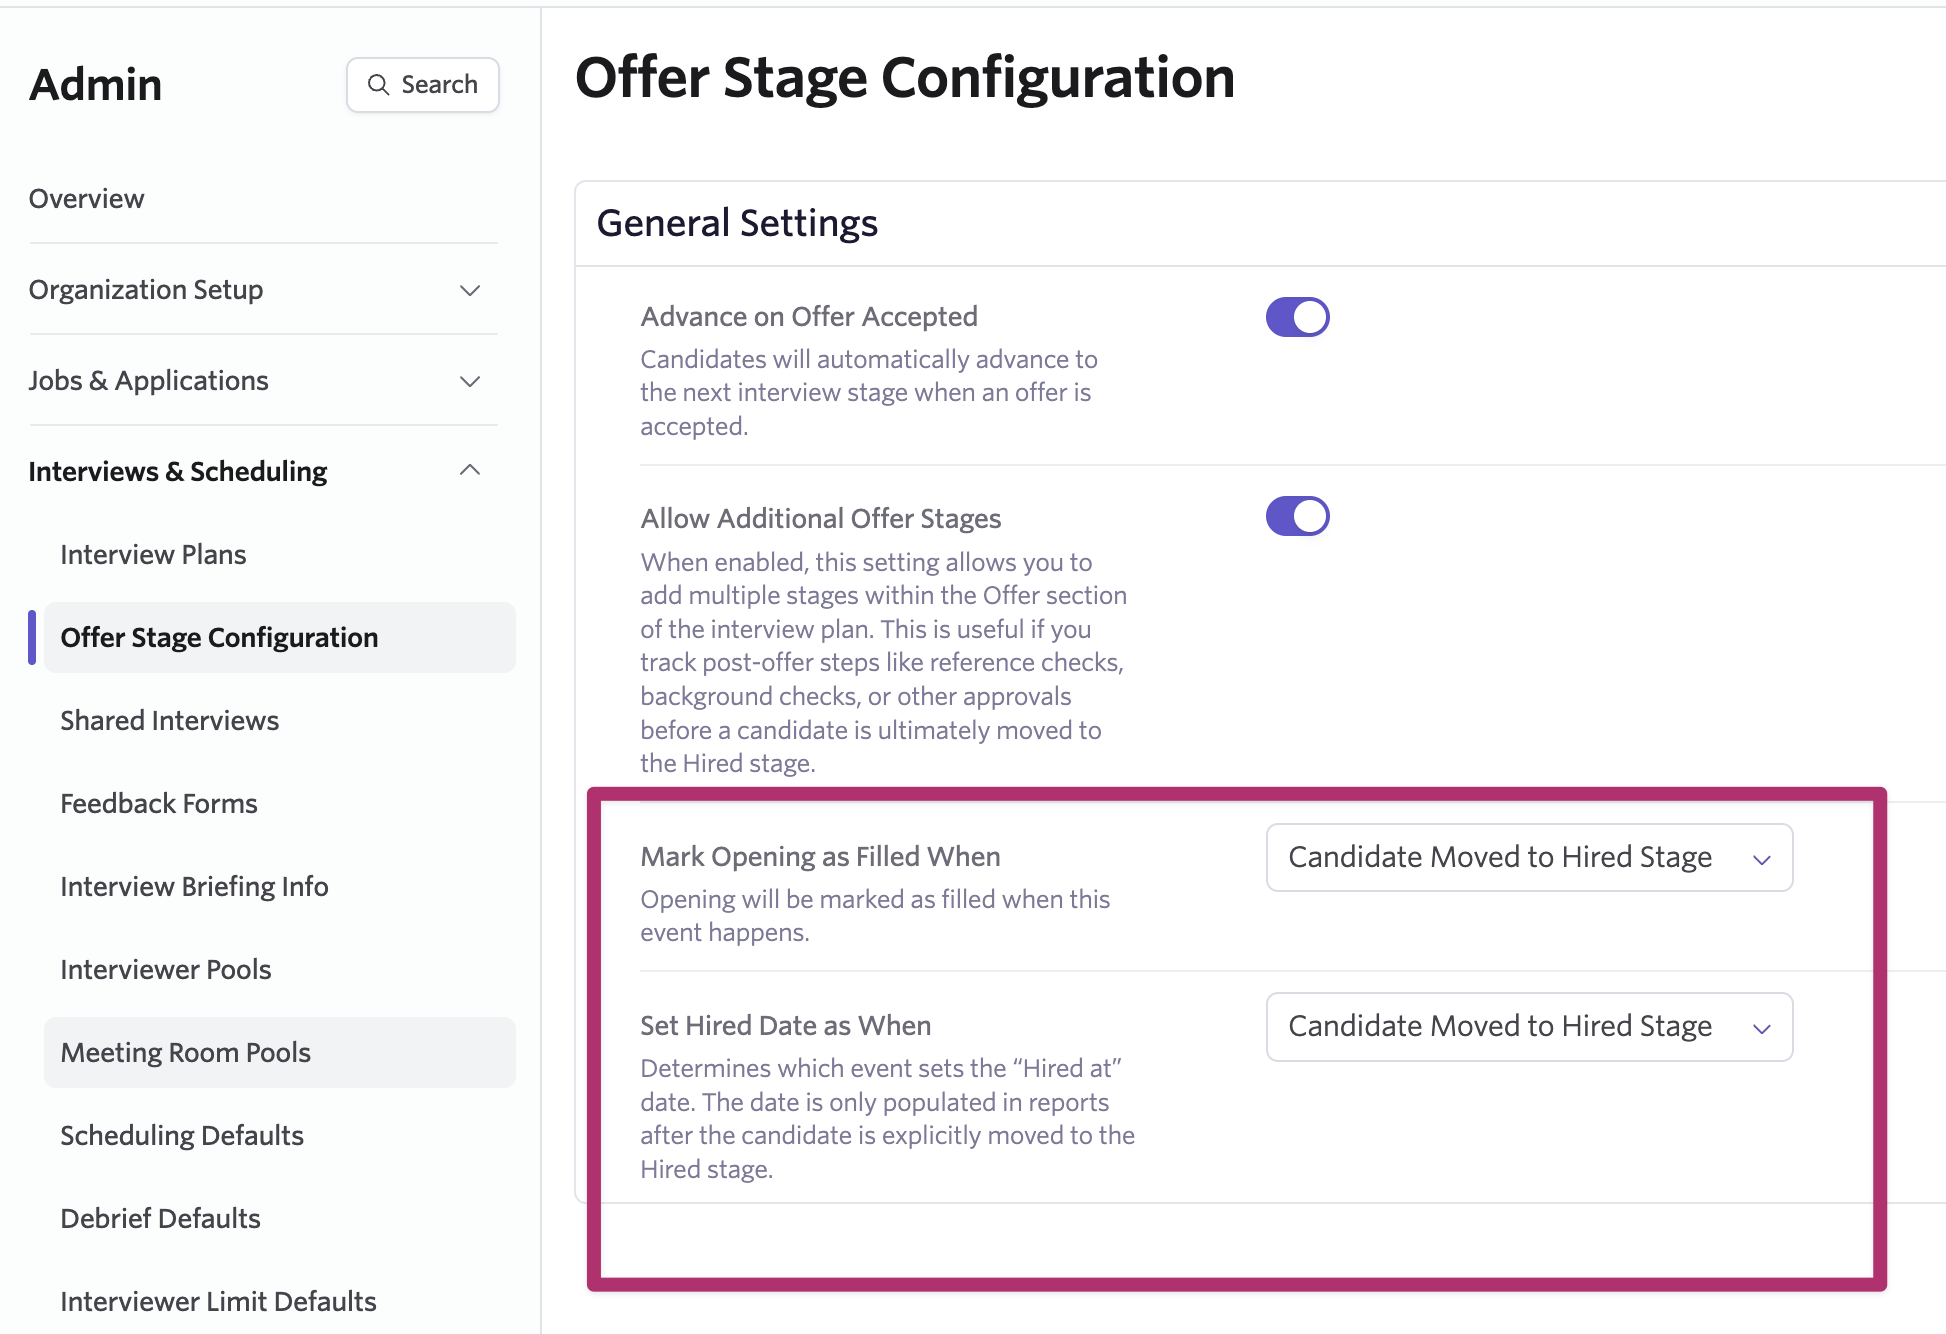The image size is (1946, 1334).
Task: Open Interviewer Pools settings
Action: click(x=165, y=970)
